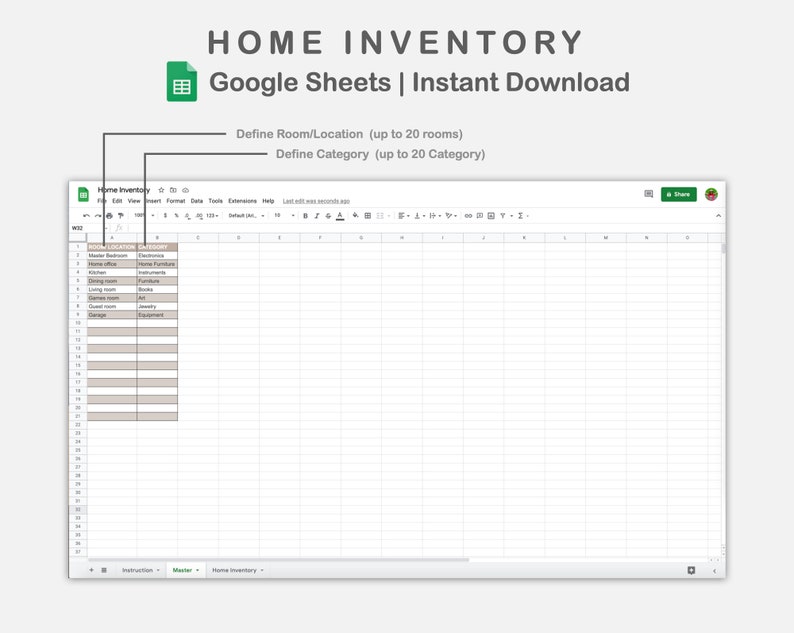The image size is (794, 633).
Task: Open the zoom level dropdown
Action: click(x=144, y=216)
